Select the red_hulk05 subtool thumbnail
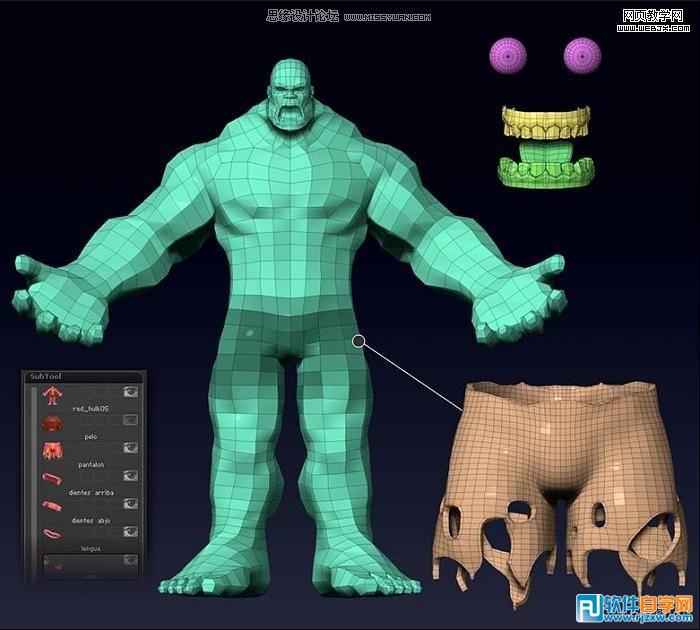This screenshot has width=700, height=630. tap(51, 394)
